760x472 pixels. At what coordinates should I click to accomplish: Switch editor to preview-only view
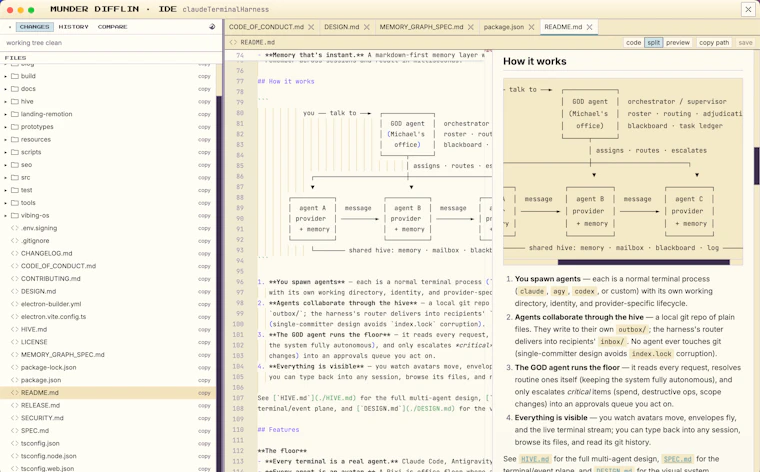(678, 43)
